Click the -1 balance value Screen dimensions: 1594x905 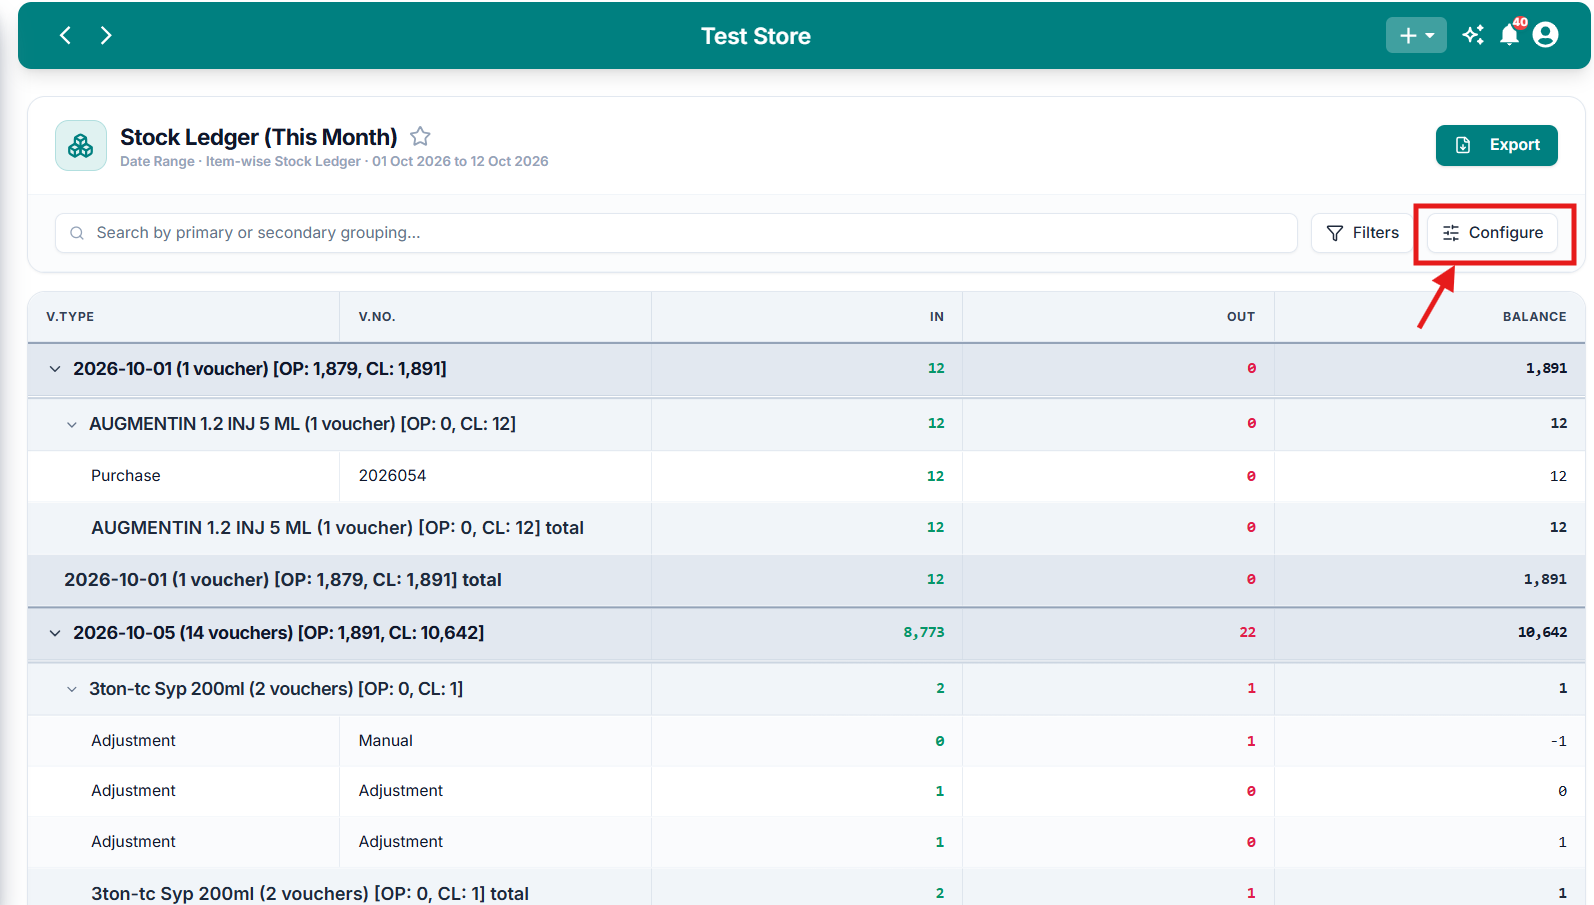click(1558, 741)
